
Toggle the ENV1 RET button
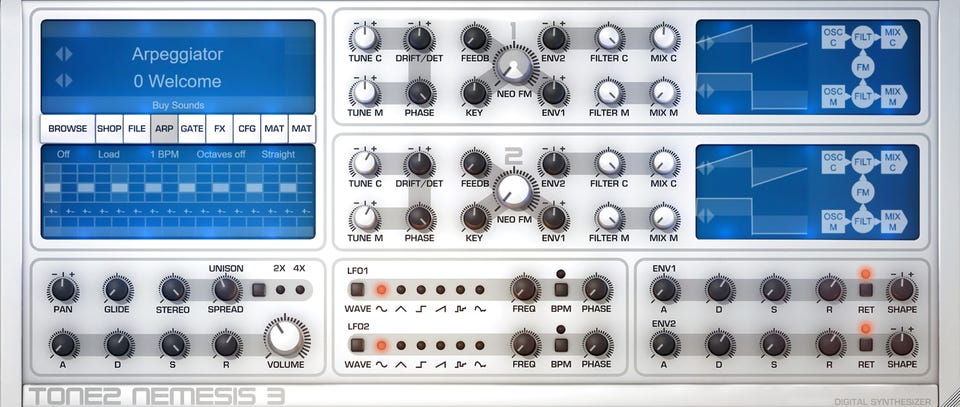865,290
